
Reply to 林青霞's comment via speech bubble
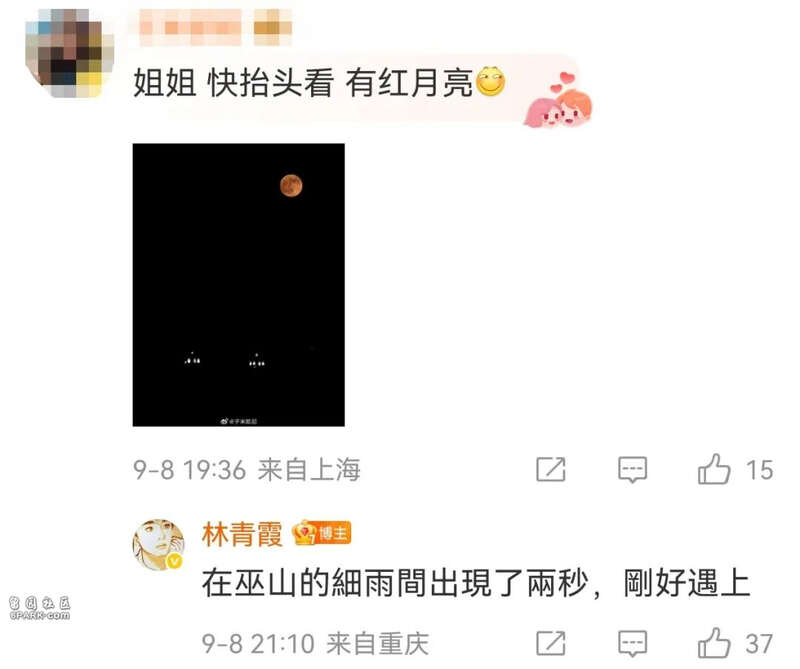point(633,643)
